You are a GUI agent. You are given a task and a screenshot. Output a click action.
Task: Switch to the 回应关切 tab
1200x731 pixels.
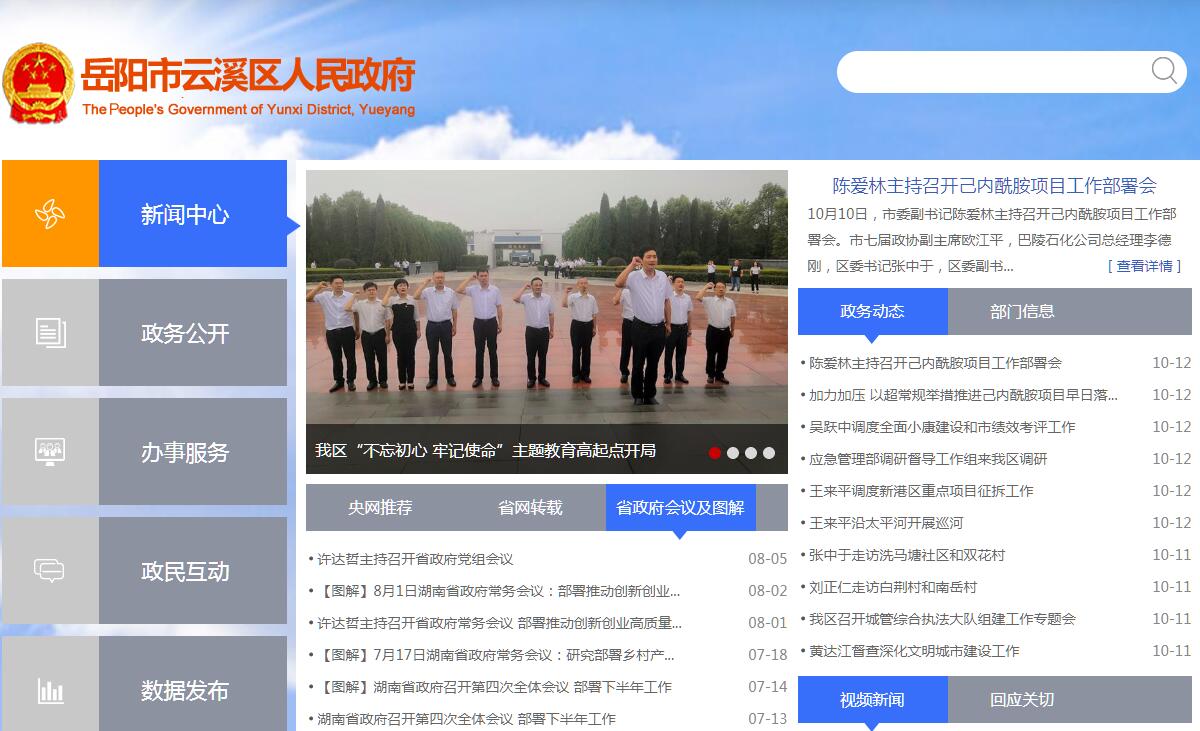click(1022, 699)
